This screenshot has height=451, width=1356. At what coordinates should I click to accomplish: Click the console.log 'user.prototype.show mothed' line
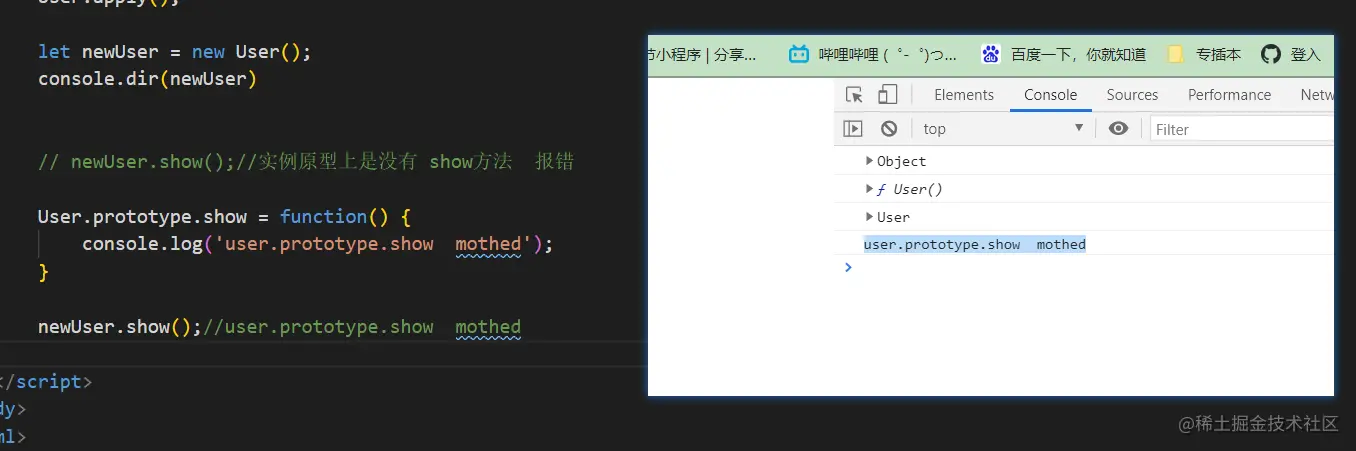tap(317, 244)
